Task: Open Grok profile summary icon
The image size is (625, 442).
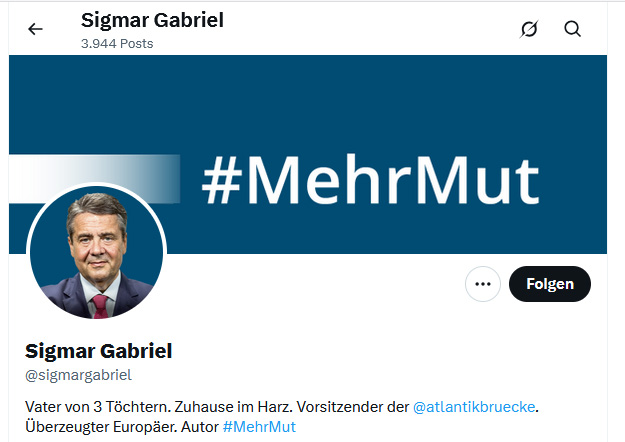Action: click(x=529, y=29)
